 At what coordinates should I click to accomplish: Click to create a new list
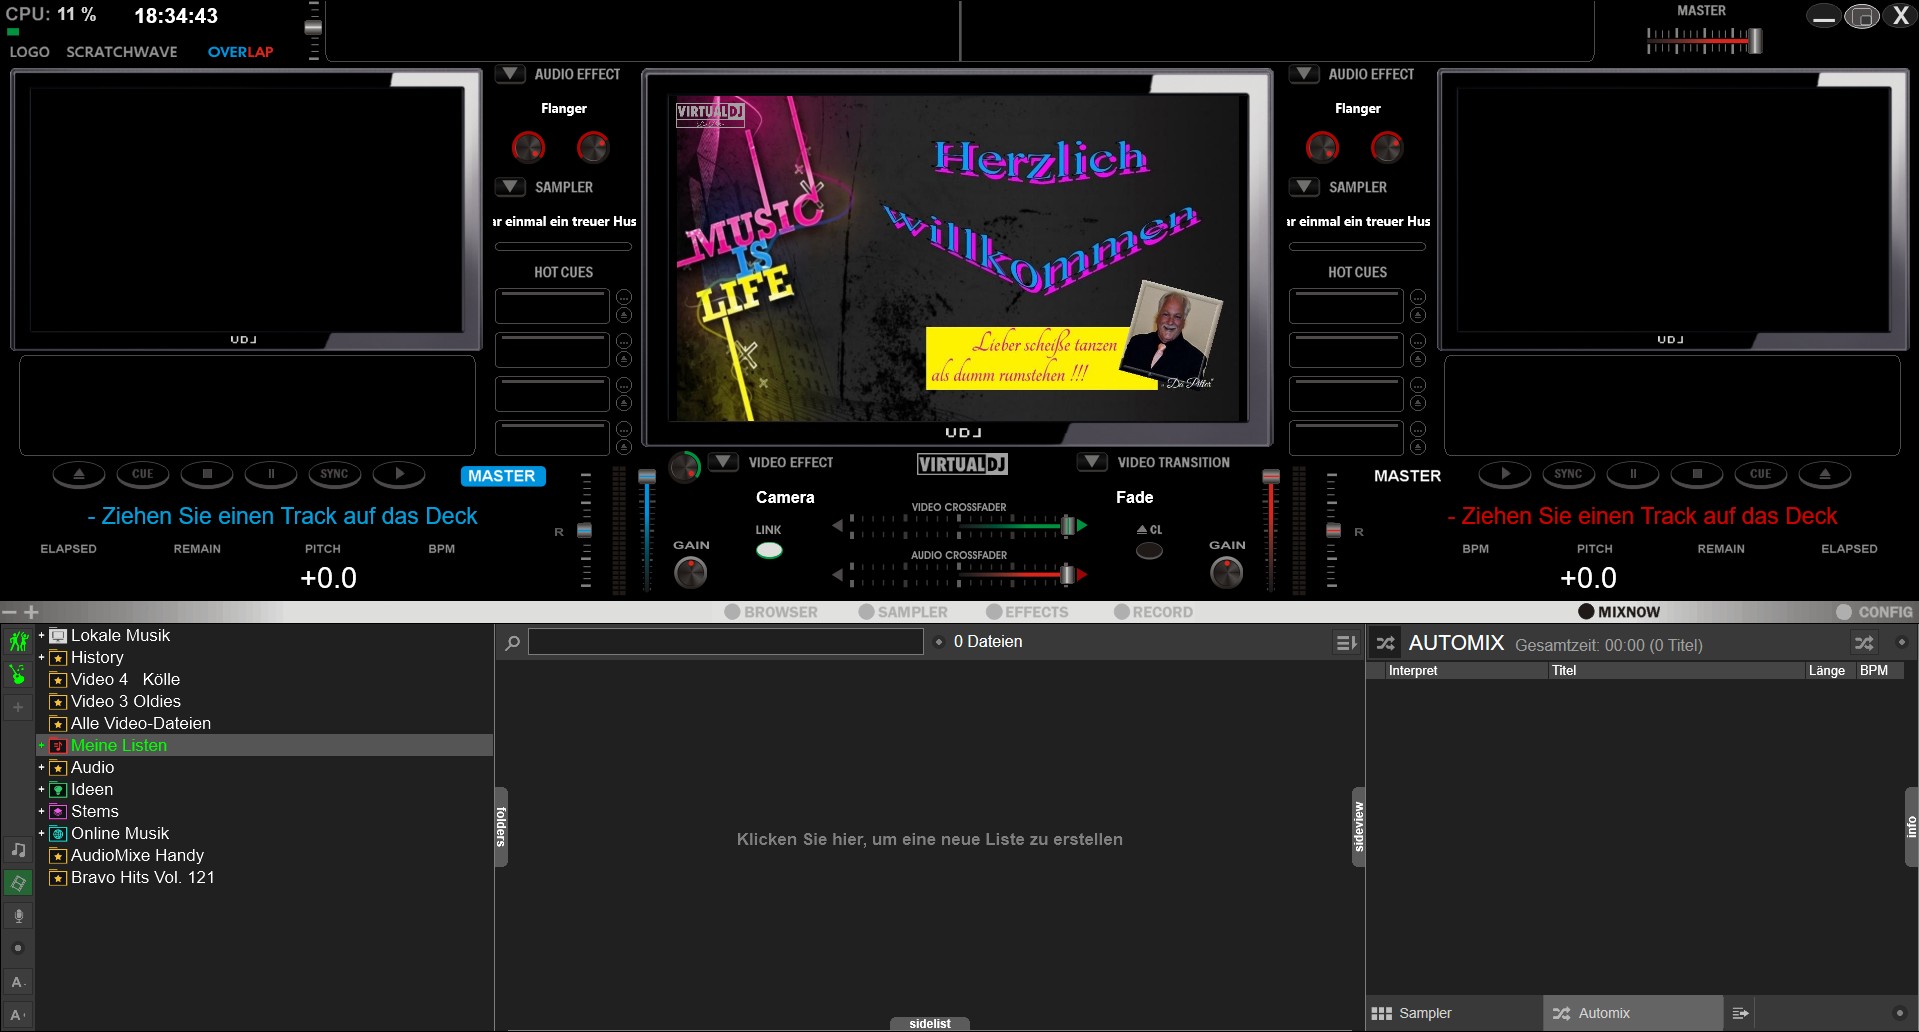tap(930, 839)
